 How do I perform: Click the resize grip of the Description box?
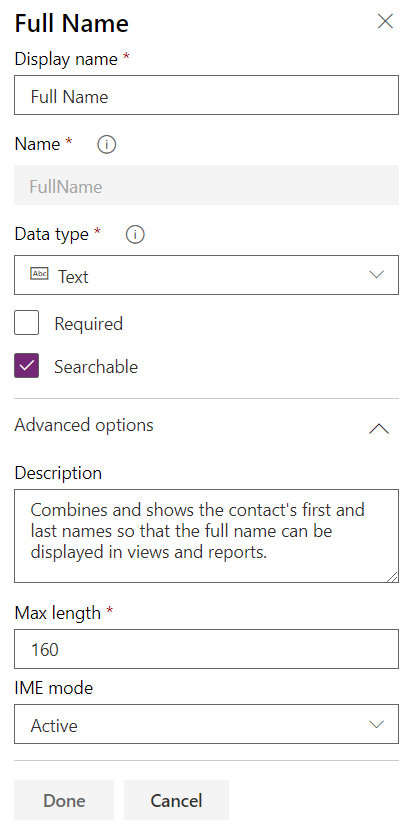coord(392,577)
